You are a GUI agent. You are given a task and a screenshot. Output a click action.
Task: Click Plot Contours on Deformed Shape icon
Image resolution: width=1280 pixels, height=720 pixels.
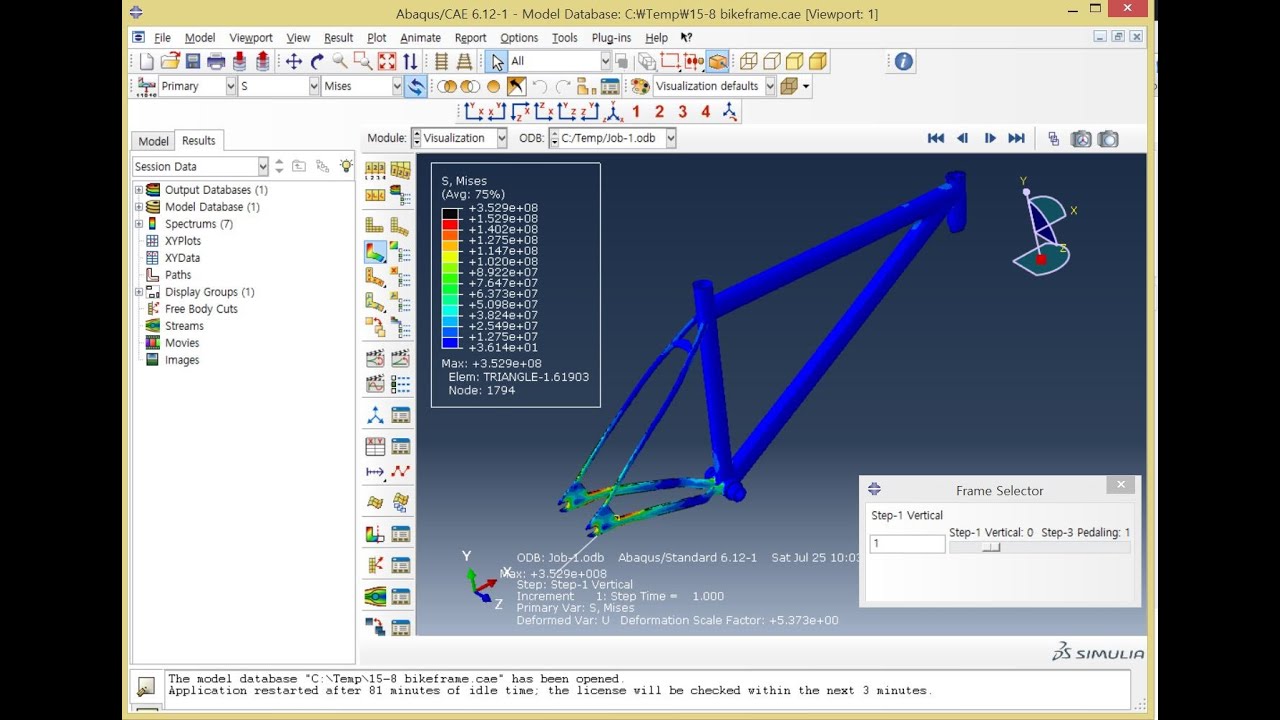(375, 252)
